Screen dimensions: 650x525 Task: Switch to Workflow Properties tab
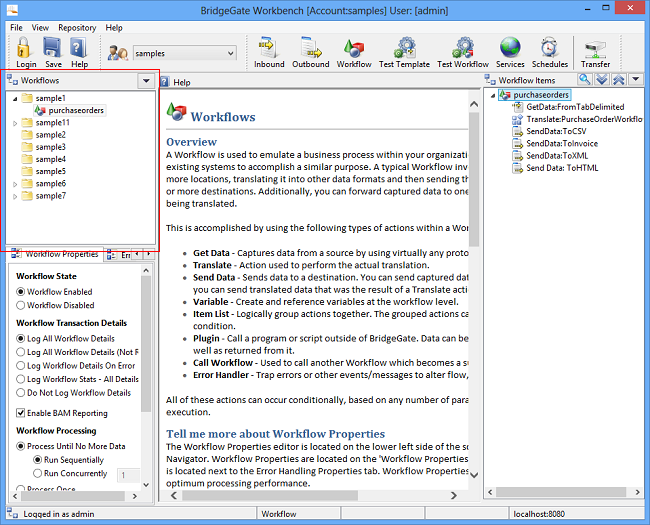pos(55,254)
